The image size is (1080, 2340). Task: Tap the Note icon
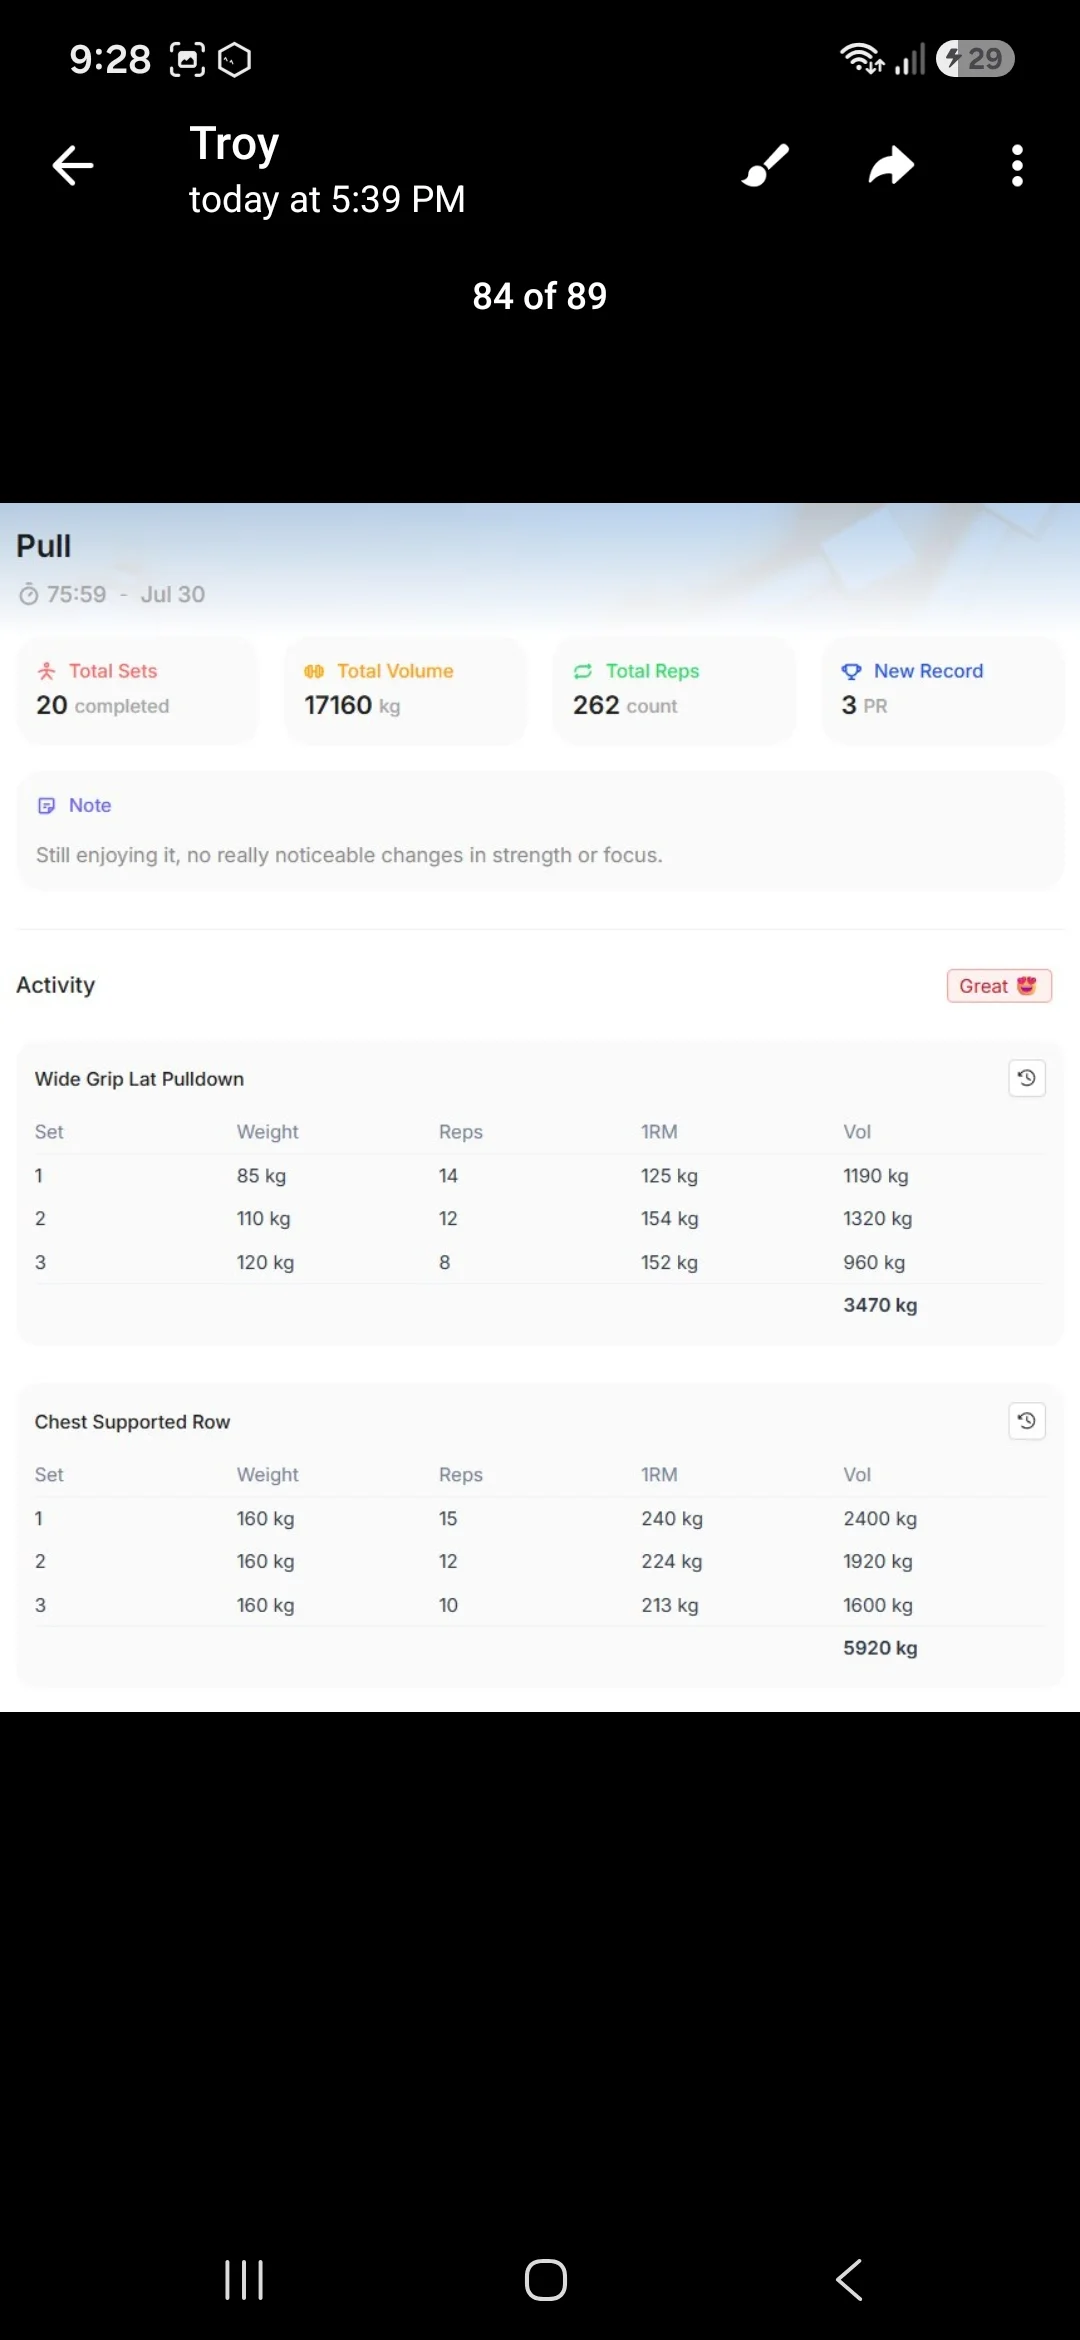pos(46,806)
